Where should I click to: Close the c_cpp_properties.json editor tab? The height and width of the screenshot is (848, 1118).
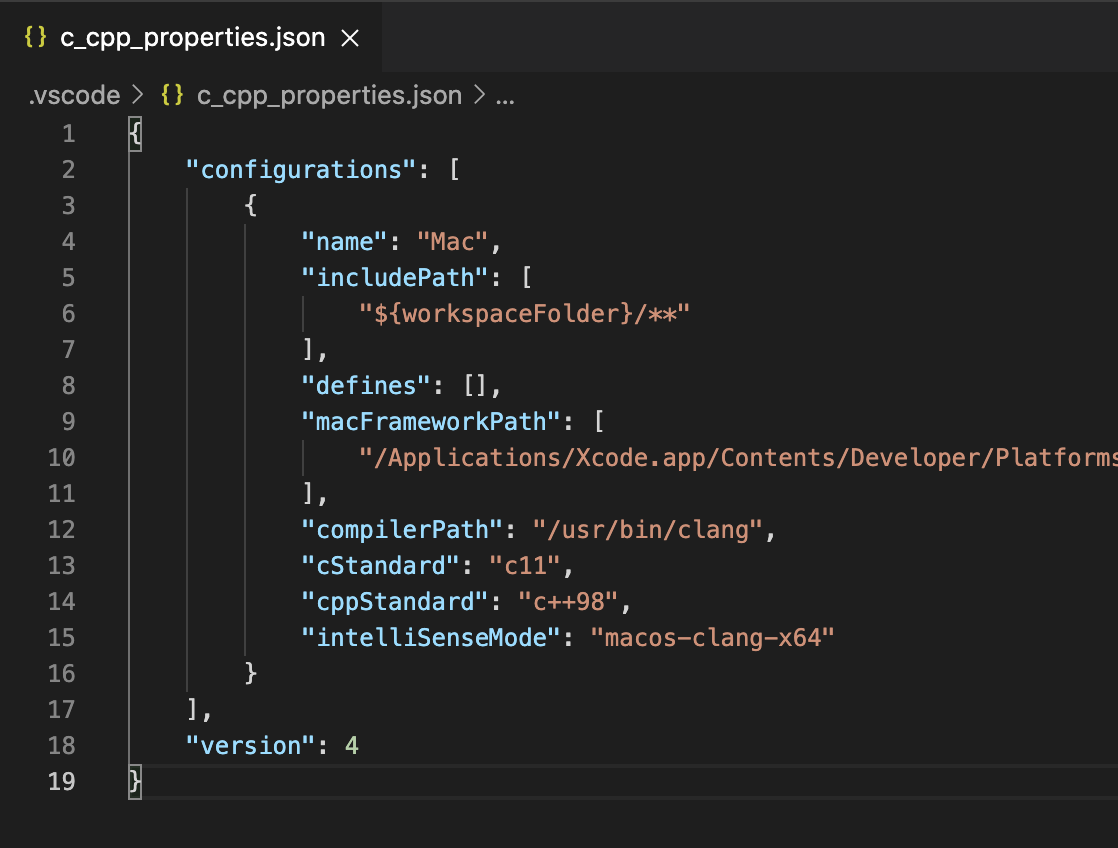coord(350,36)
